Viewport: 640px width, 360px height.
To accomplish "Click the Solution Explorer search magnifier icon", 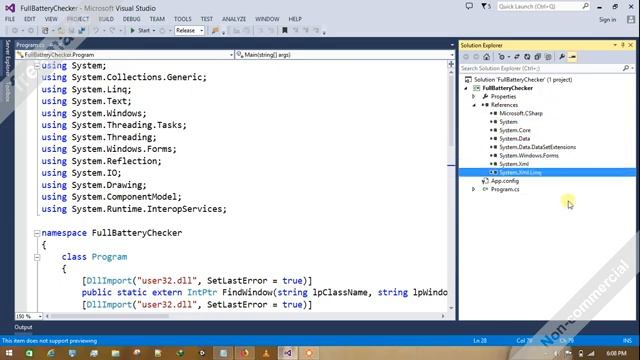I will point(626,68).
